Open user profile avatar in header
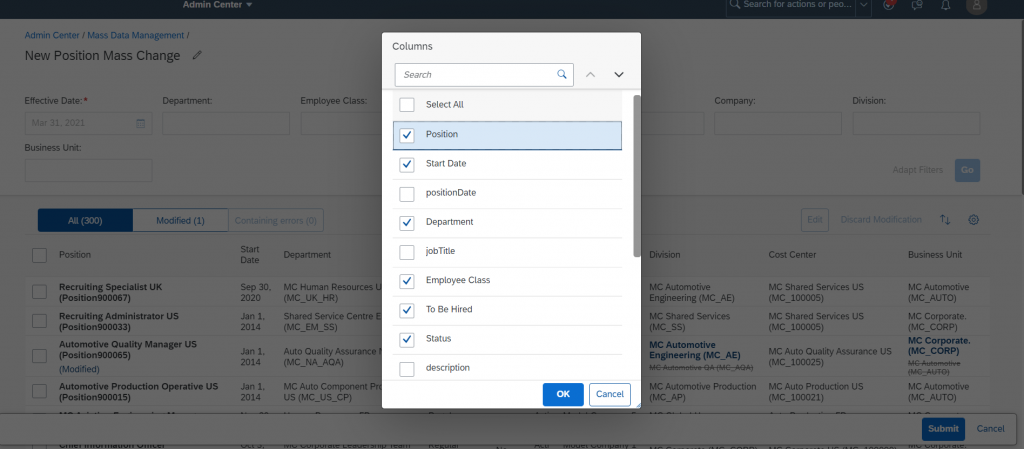1024x449 pixels. (x=976, y=5)
